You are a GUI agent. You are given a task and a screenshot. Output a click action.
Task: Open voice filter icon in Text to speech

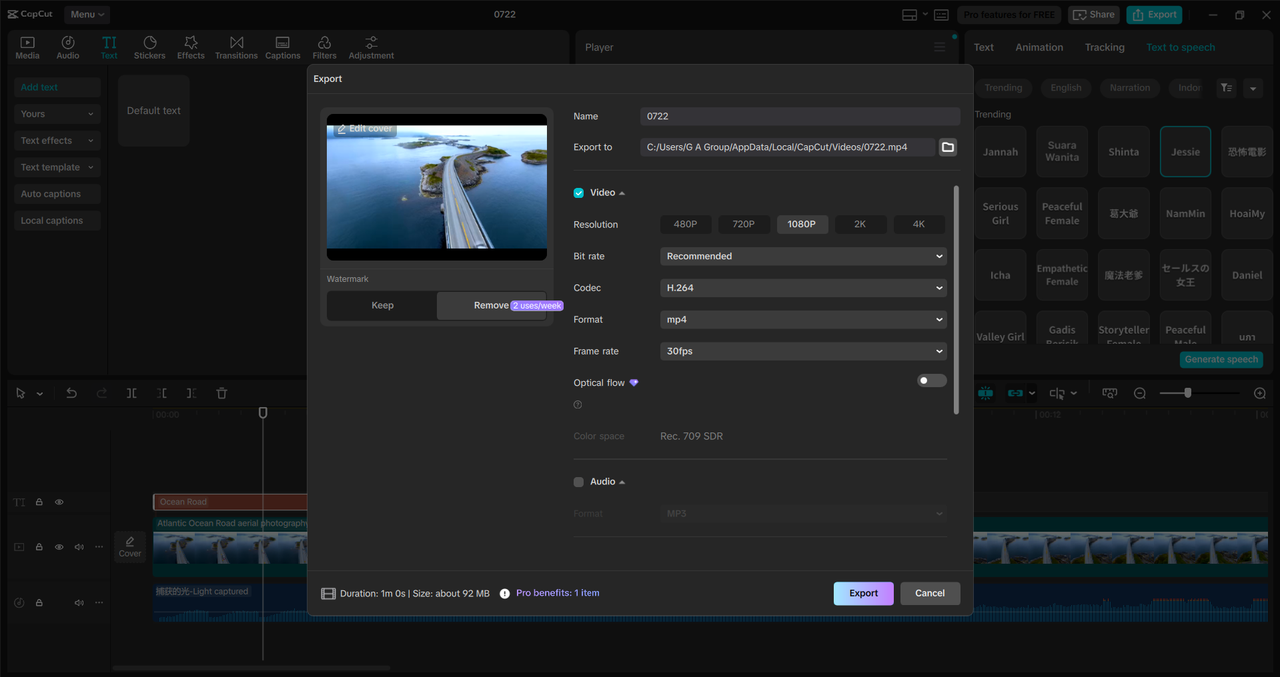point(1226,88)
